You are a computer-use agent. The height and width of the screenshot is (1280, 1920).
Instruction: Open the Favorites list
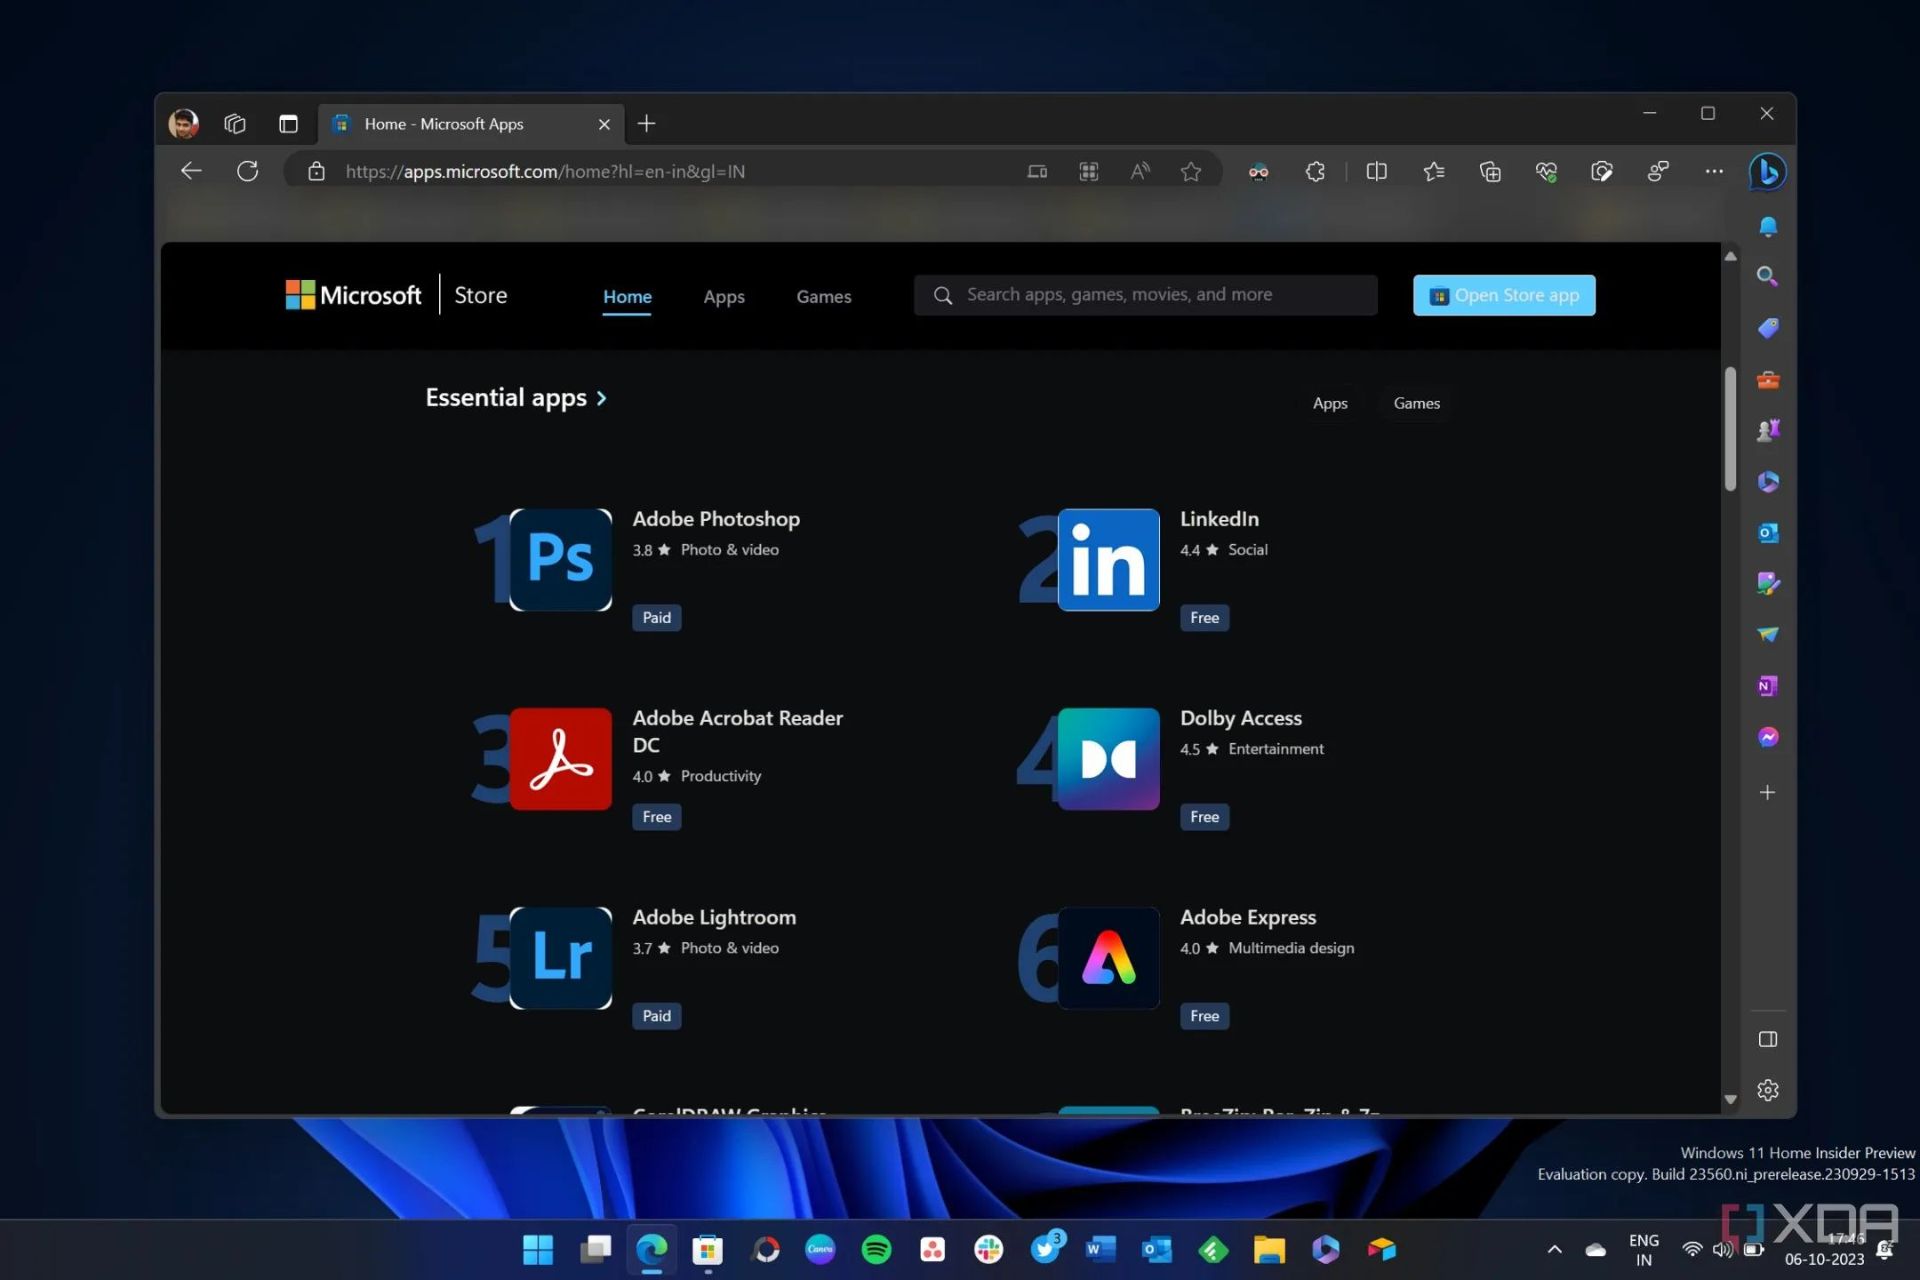pos(1433,172)
